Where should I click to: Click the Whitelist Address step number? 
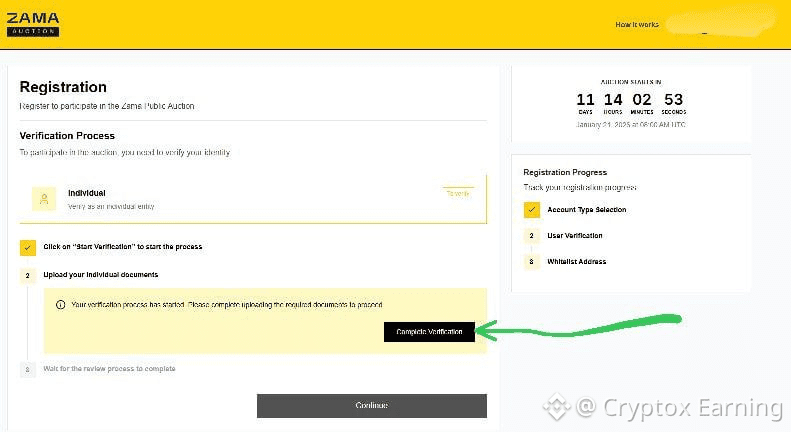(532, 261)
